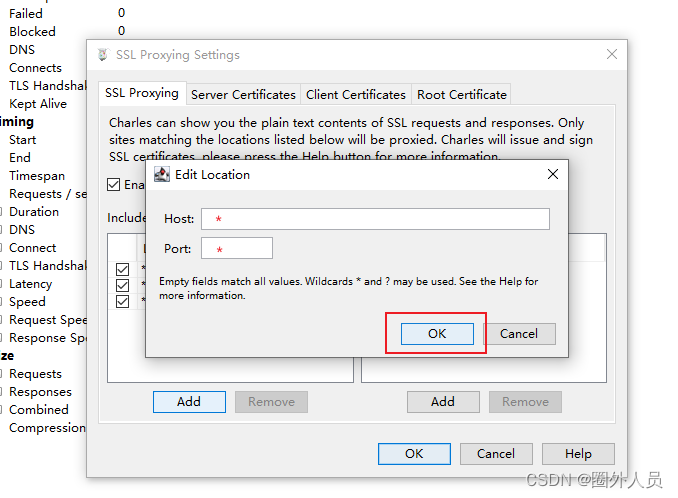The width and height of the screenshot is (678, 498).
Task: Select the Timespan row
Action: [37, 176]
